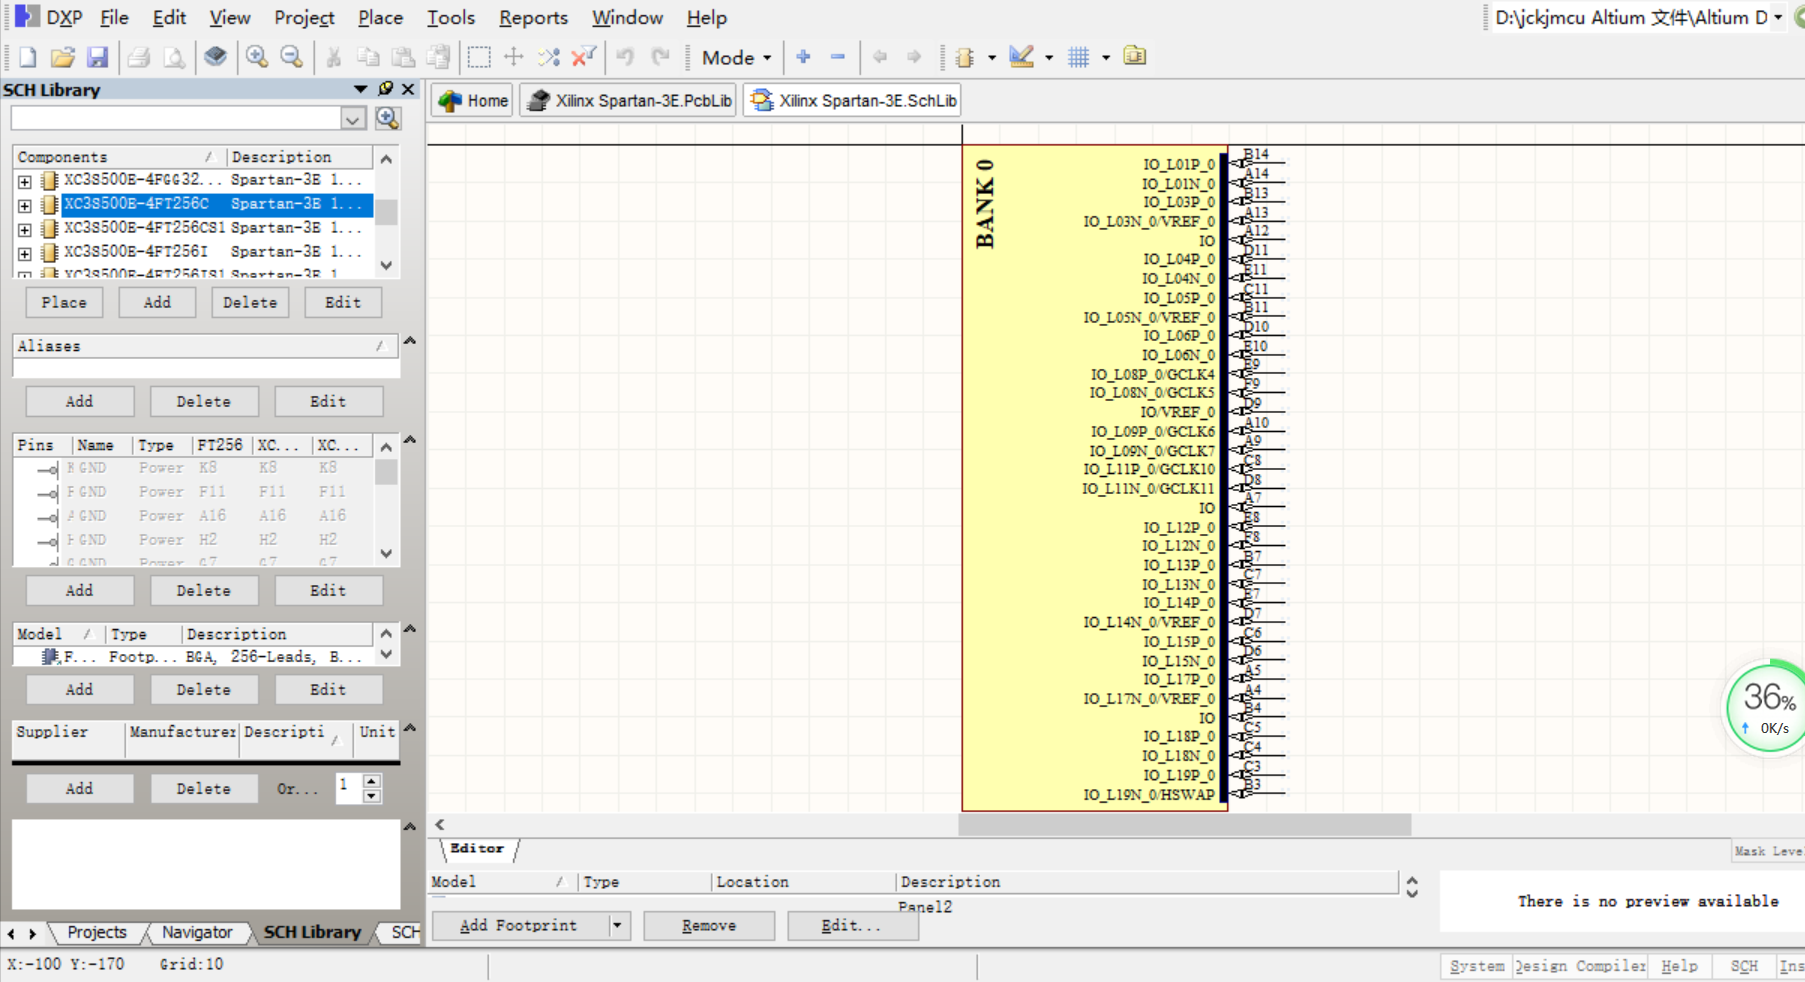Image resolution: width=1805 pixels, height=982 pixels.
Task: Click the place IEEE symbol tool icon
Action: [965, 57]
